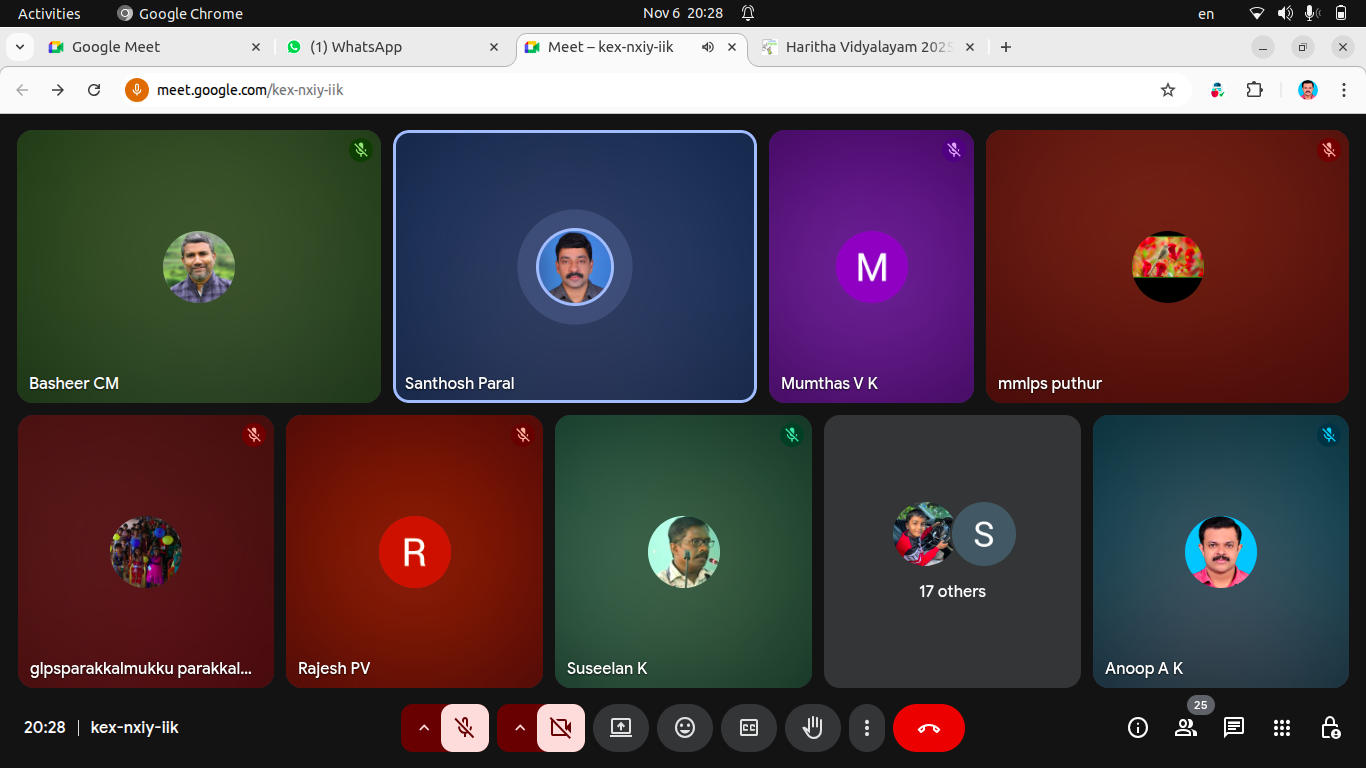This screenshot has height=768, width=1366.
Task: Expand audio settings arrow
Action: pyautogui.click(x=423, y=728)
